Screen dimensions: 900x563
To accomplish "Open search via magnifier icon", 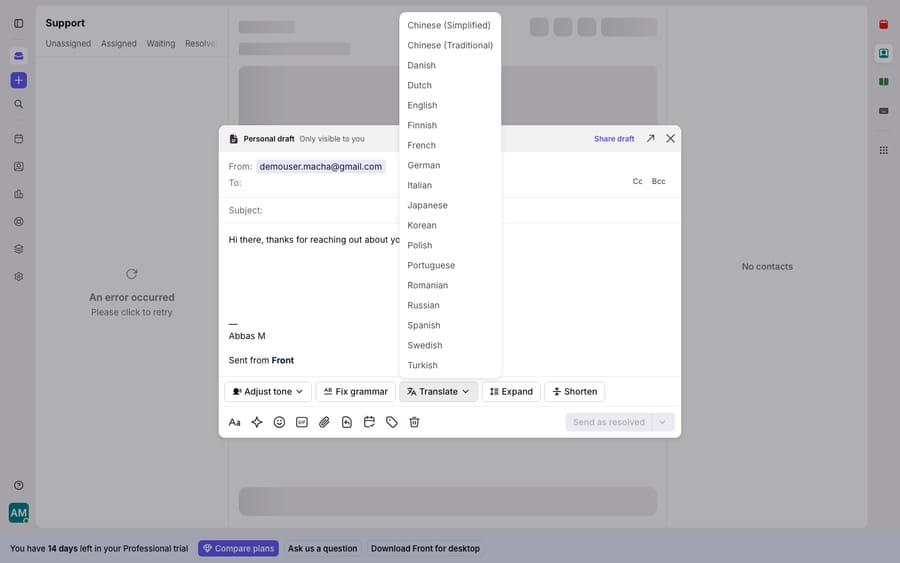I will click(x=19, y=104).
